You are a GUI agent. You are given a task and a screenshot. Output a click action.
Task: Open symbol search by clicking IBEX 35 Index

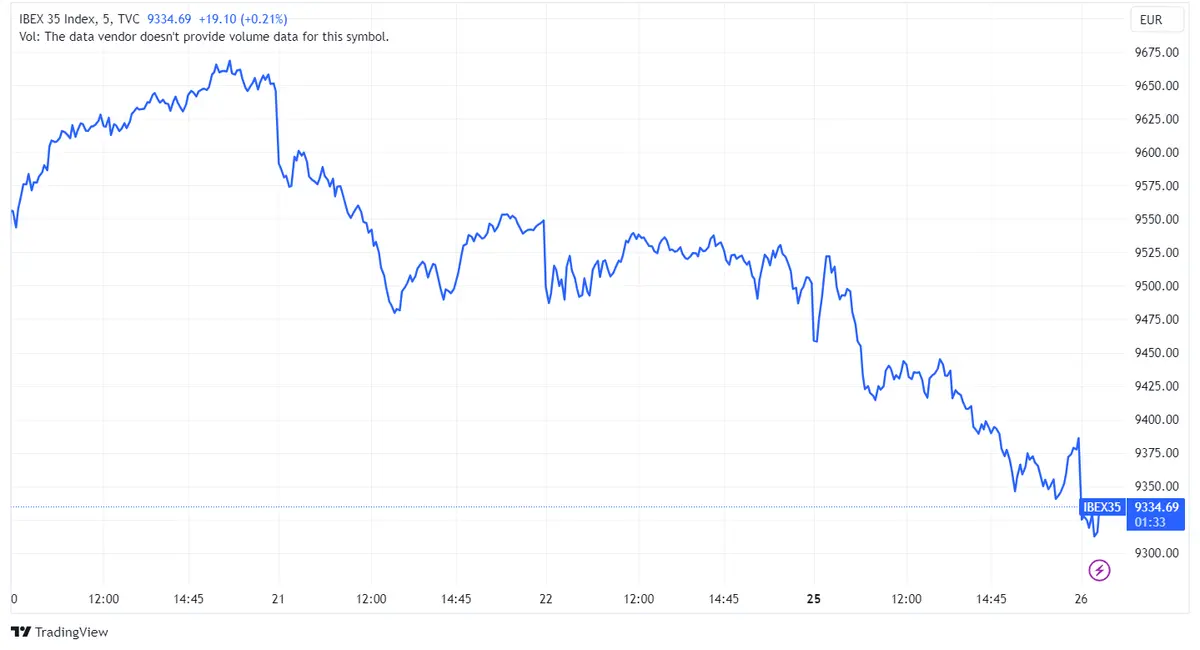[55, 18]
